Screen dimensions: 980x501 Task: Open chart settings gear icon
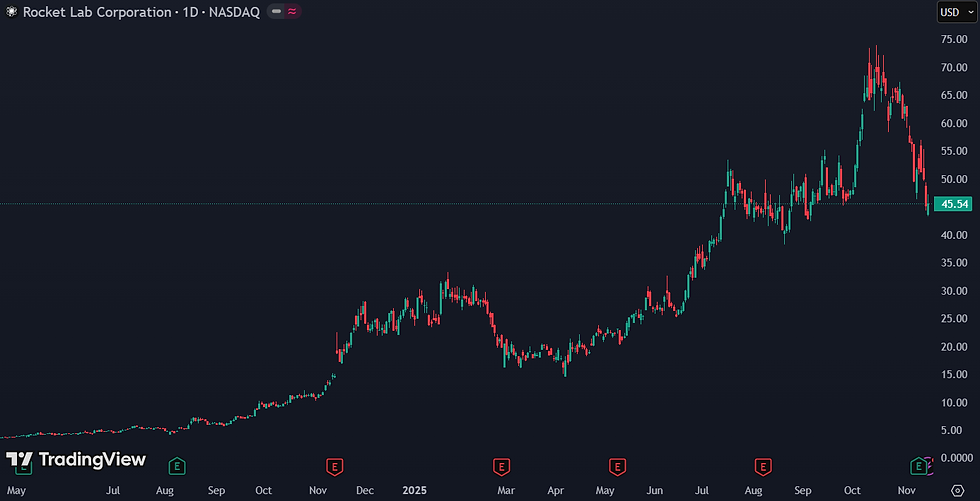point(958,490)
